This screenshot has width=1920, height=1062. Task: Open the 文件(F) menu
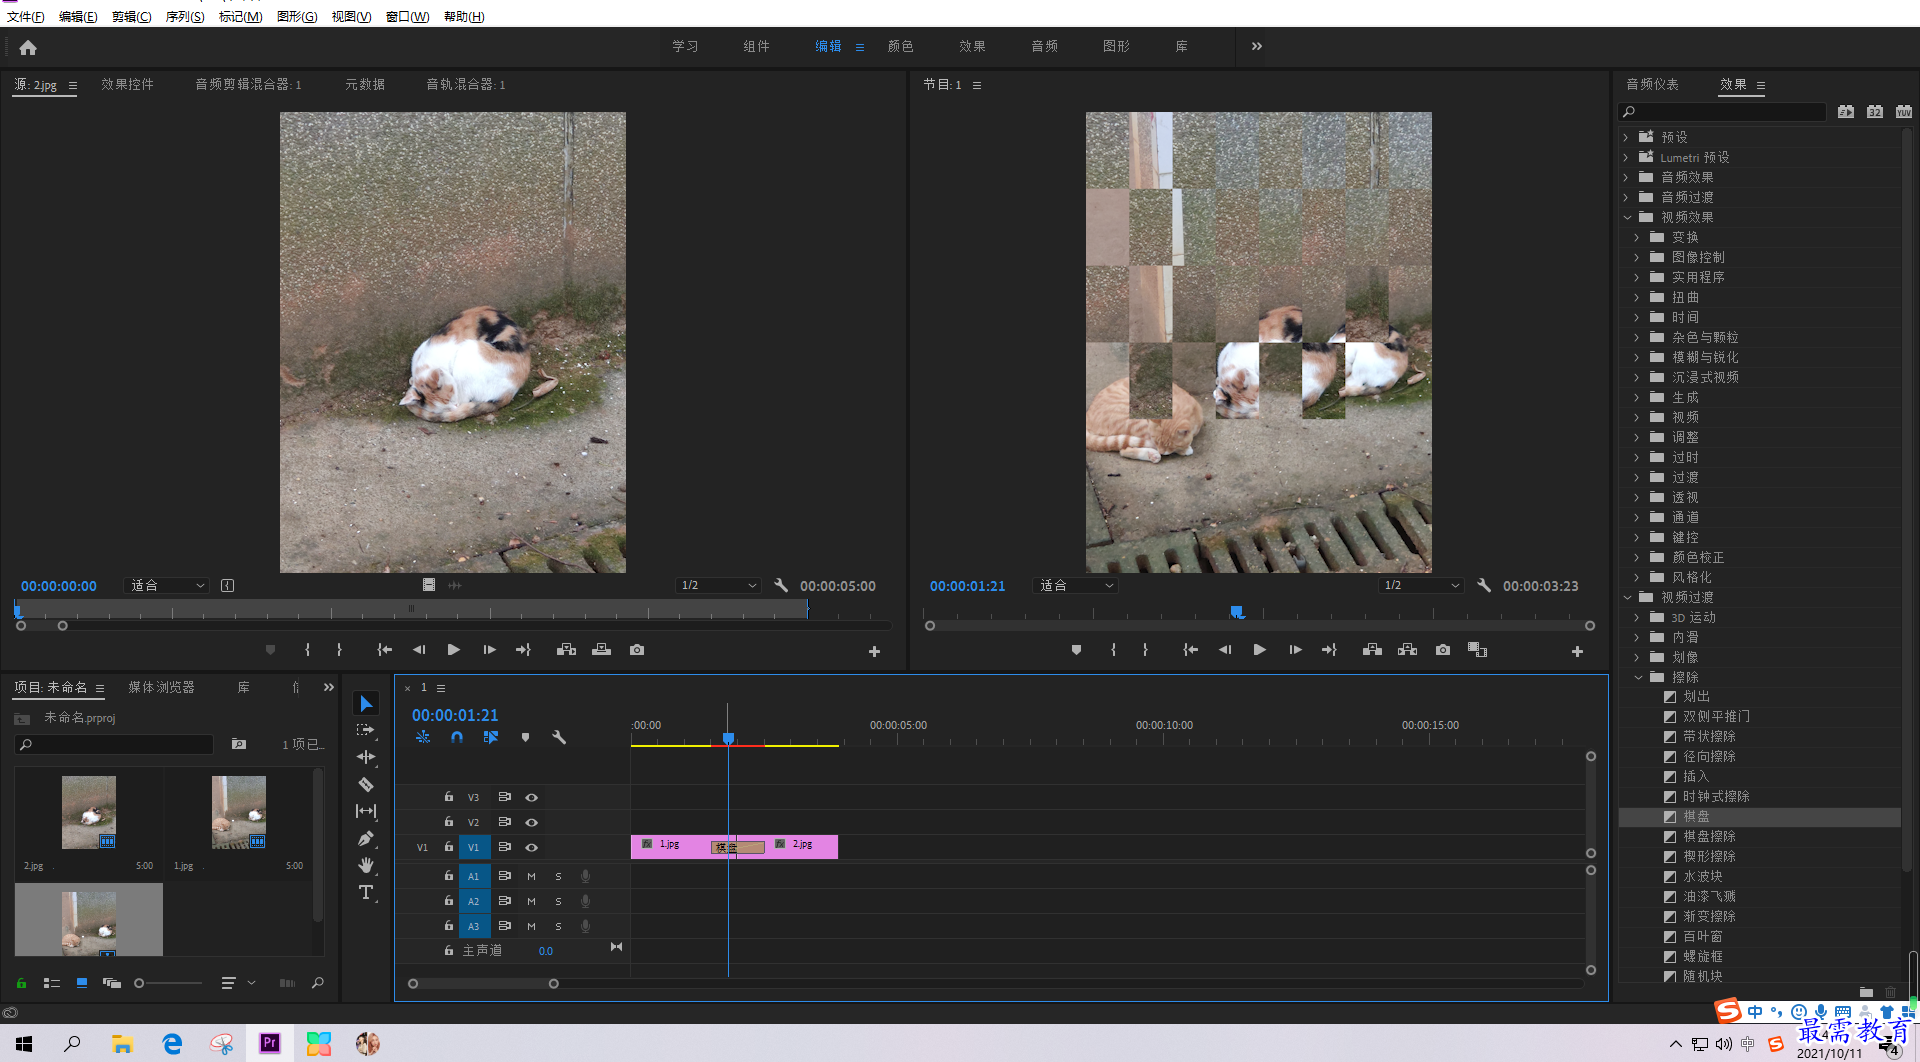point(25,16)
